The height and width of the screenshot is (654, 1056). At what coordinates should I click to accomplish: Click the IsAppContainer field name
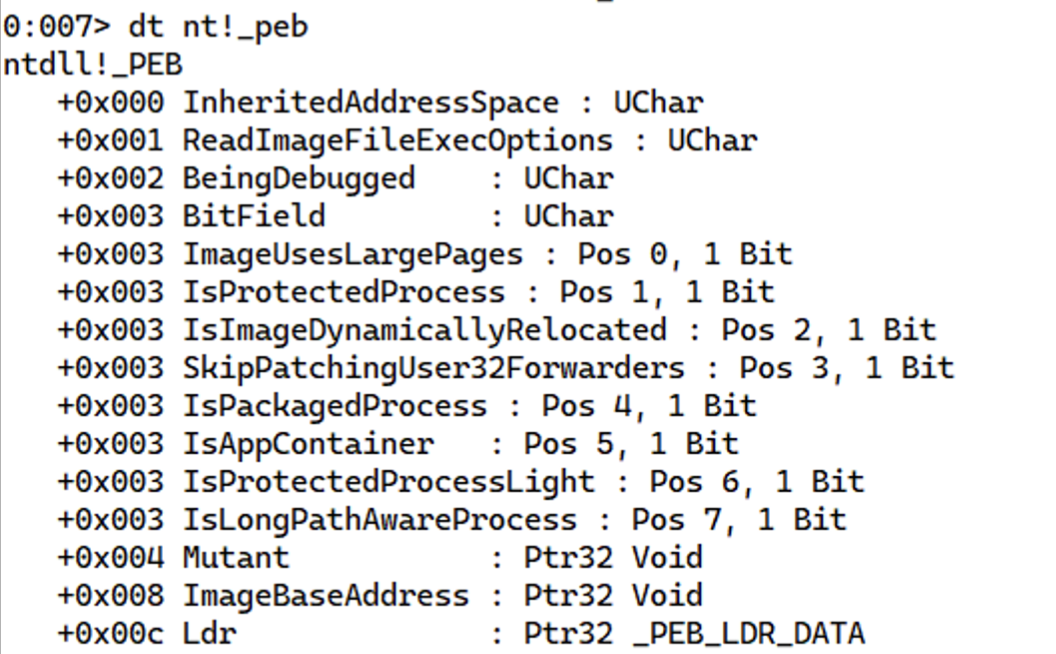pyautogui.click(x=307, y=444)
